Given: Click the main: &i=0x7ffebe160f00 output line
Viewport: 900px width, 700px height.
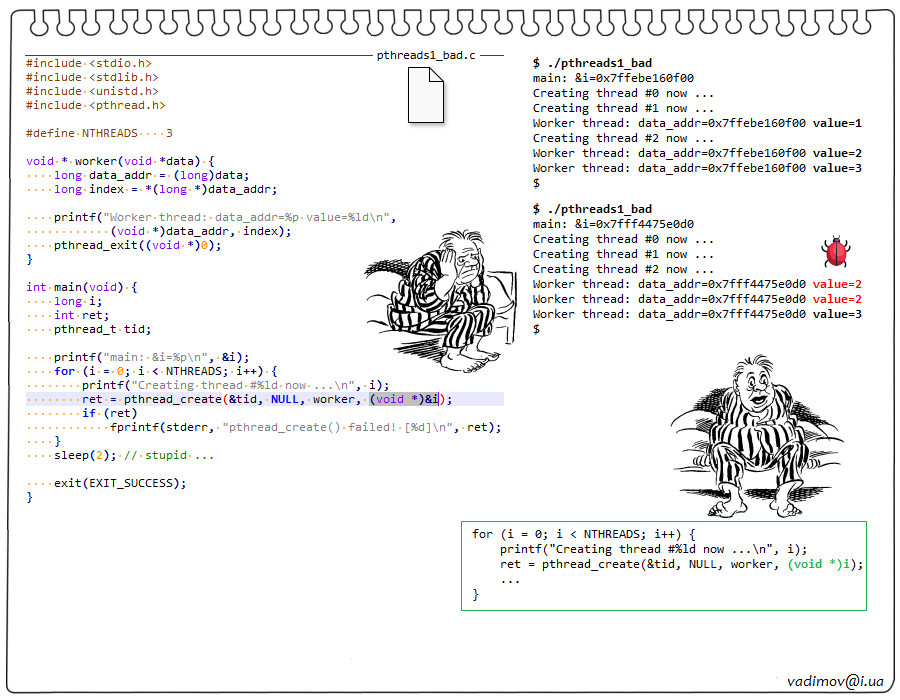Looking at the screenshot, I should 613,78.
